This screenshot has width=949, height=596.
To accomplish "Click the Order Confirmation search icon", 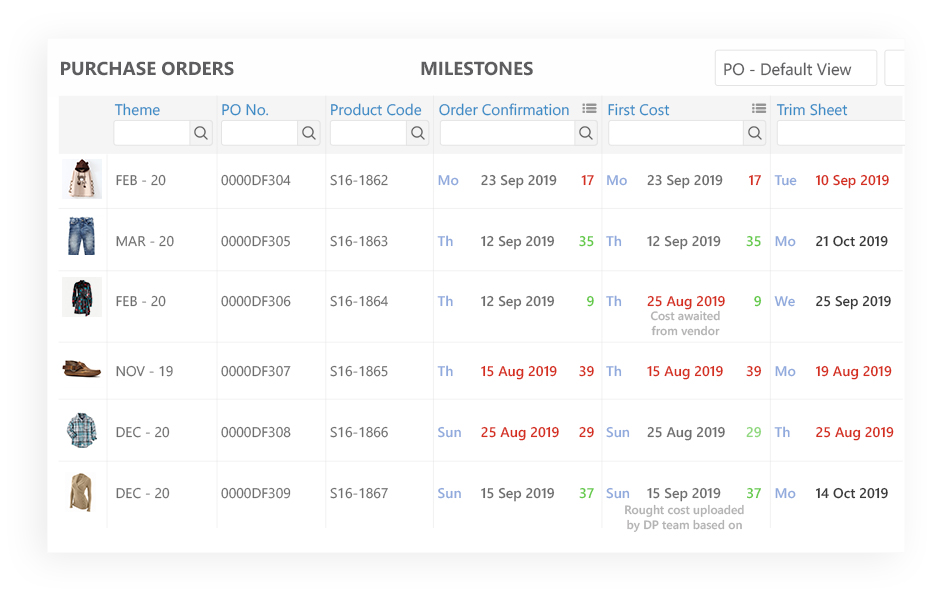I will coord(585,133).
